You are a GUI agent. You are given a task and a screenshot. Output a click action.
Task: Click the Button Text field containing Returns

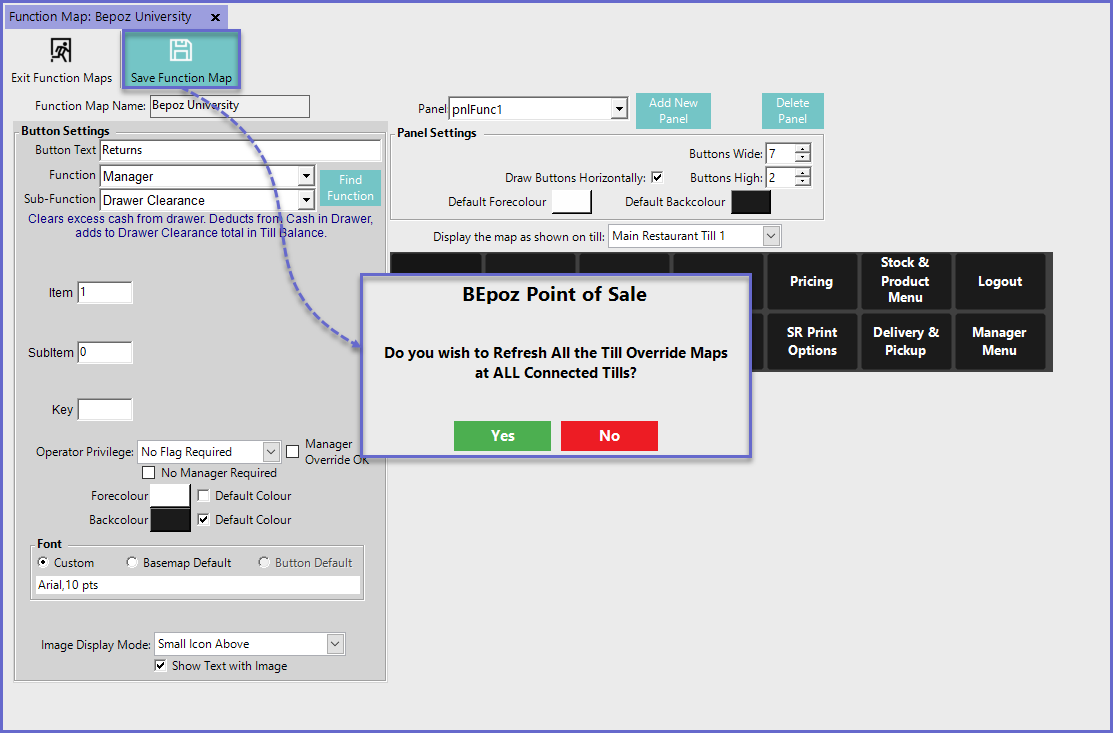click(x=240, y=150)
